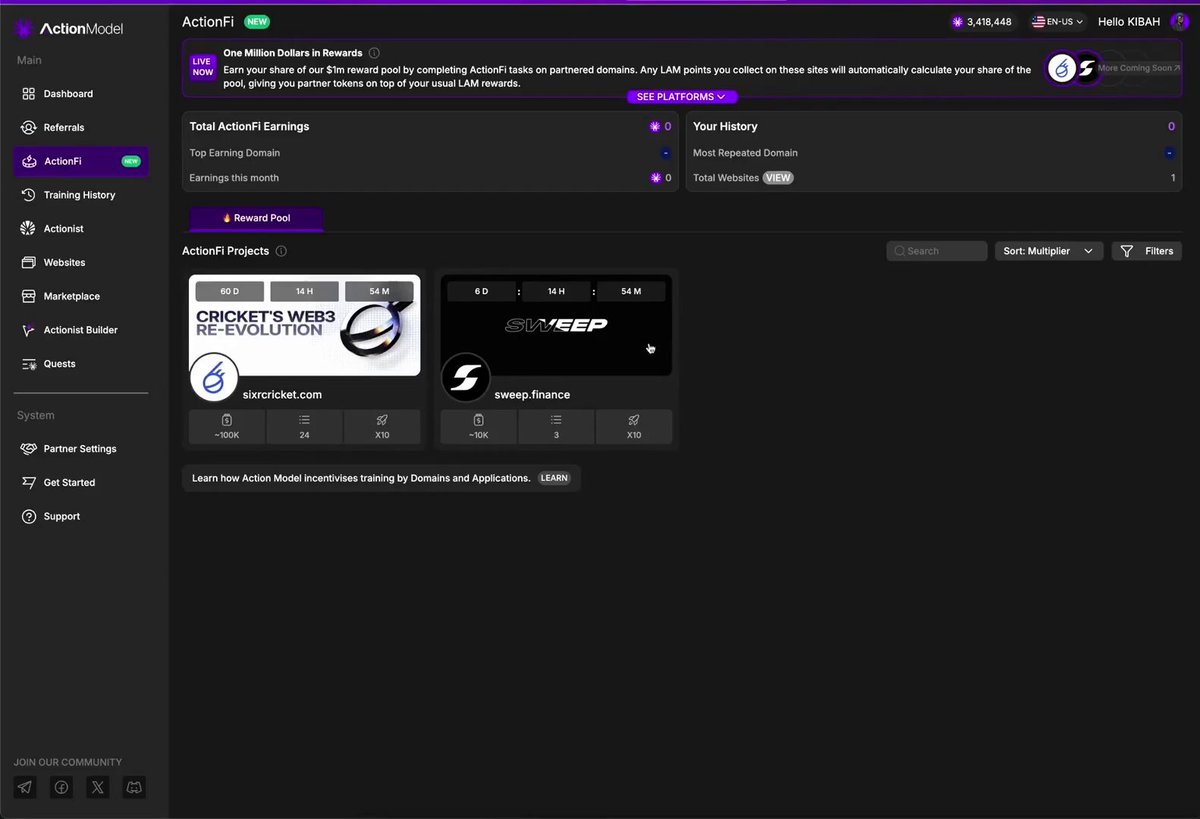Select the Reward Pool tab

pyautogui.click(x=256, y=218)
